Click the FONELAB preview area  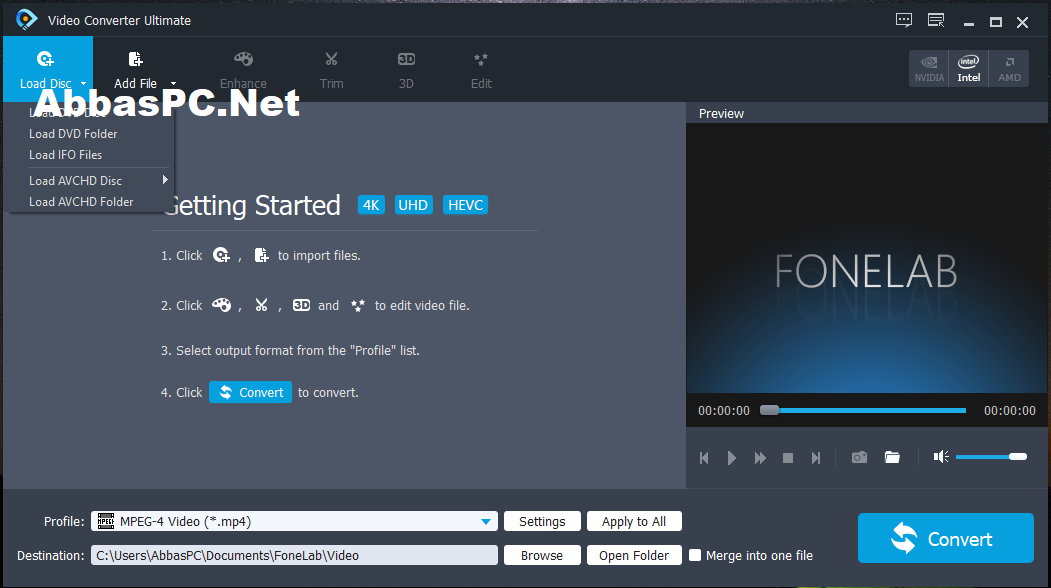(x=867, y=258)
